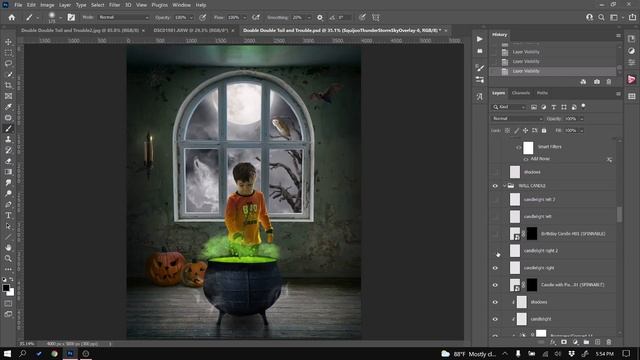Toggle visibility of candlelight right layer
The image size is (640, 360).
click(495, 268)
